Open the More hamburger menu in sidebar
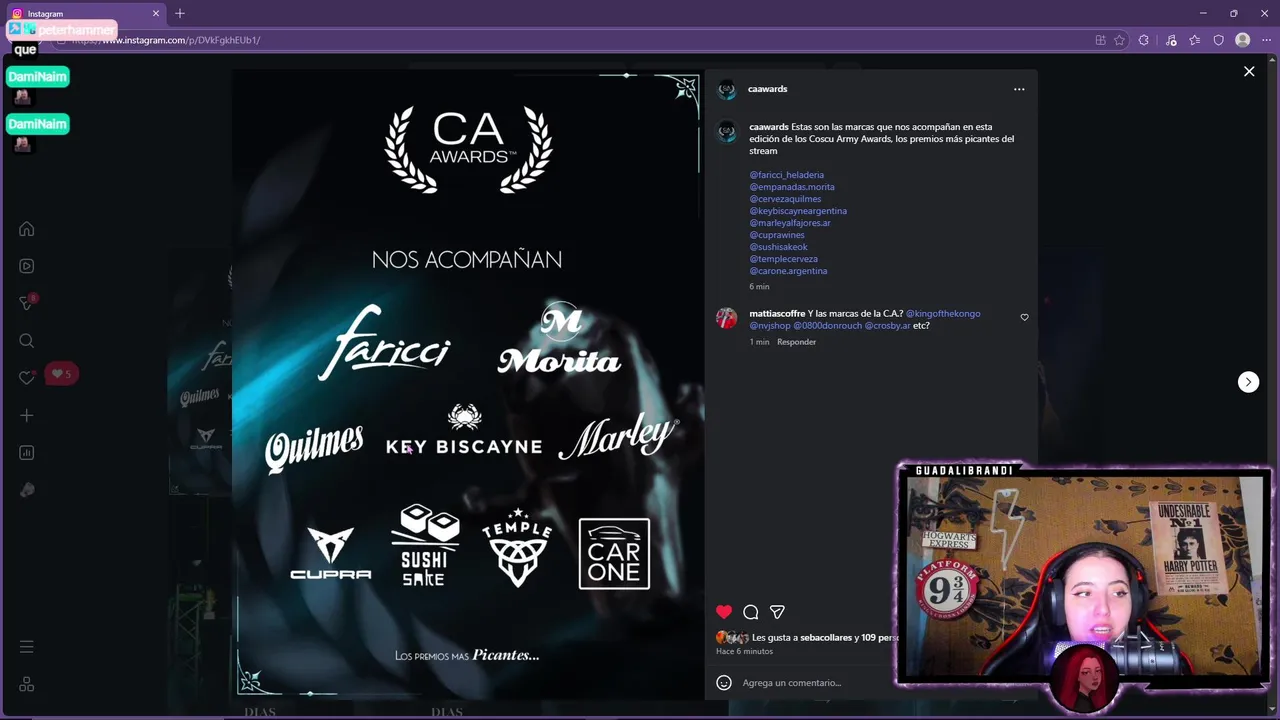Screen dimensions: 1280x720 click(27, 647)
